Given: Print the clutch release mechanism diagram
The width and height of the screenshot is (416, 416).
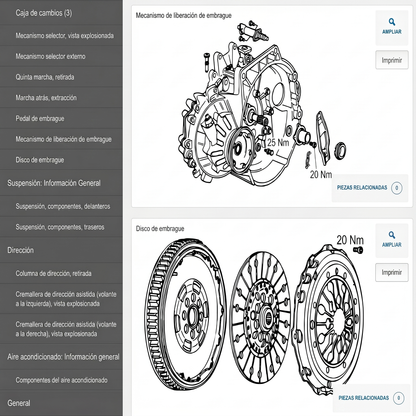Looking at the screenshot, I should click(x=392, y=60).
